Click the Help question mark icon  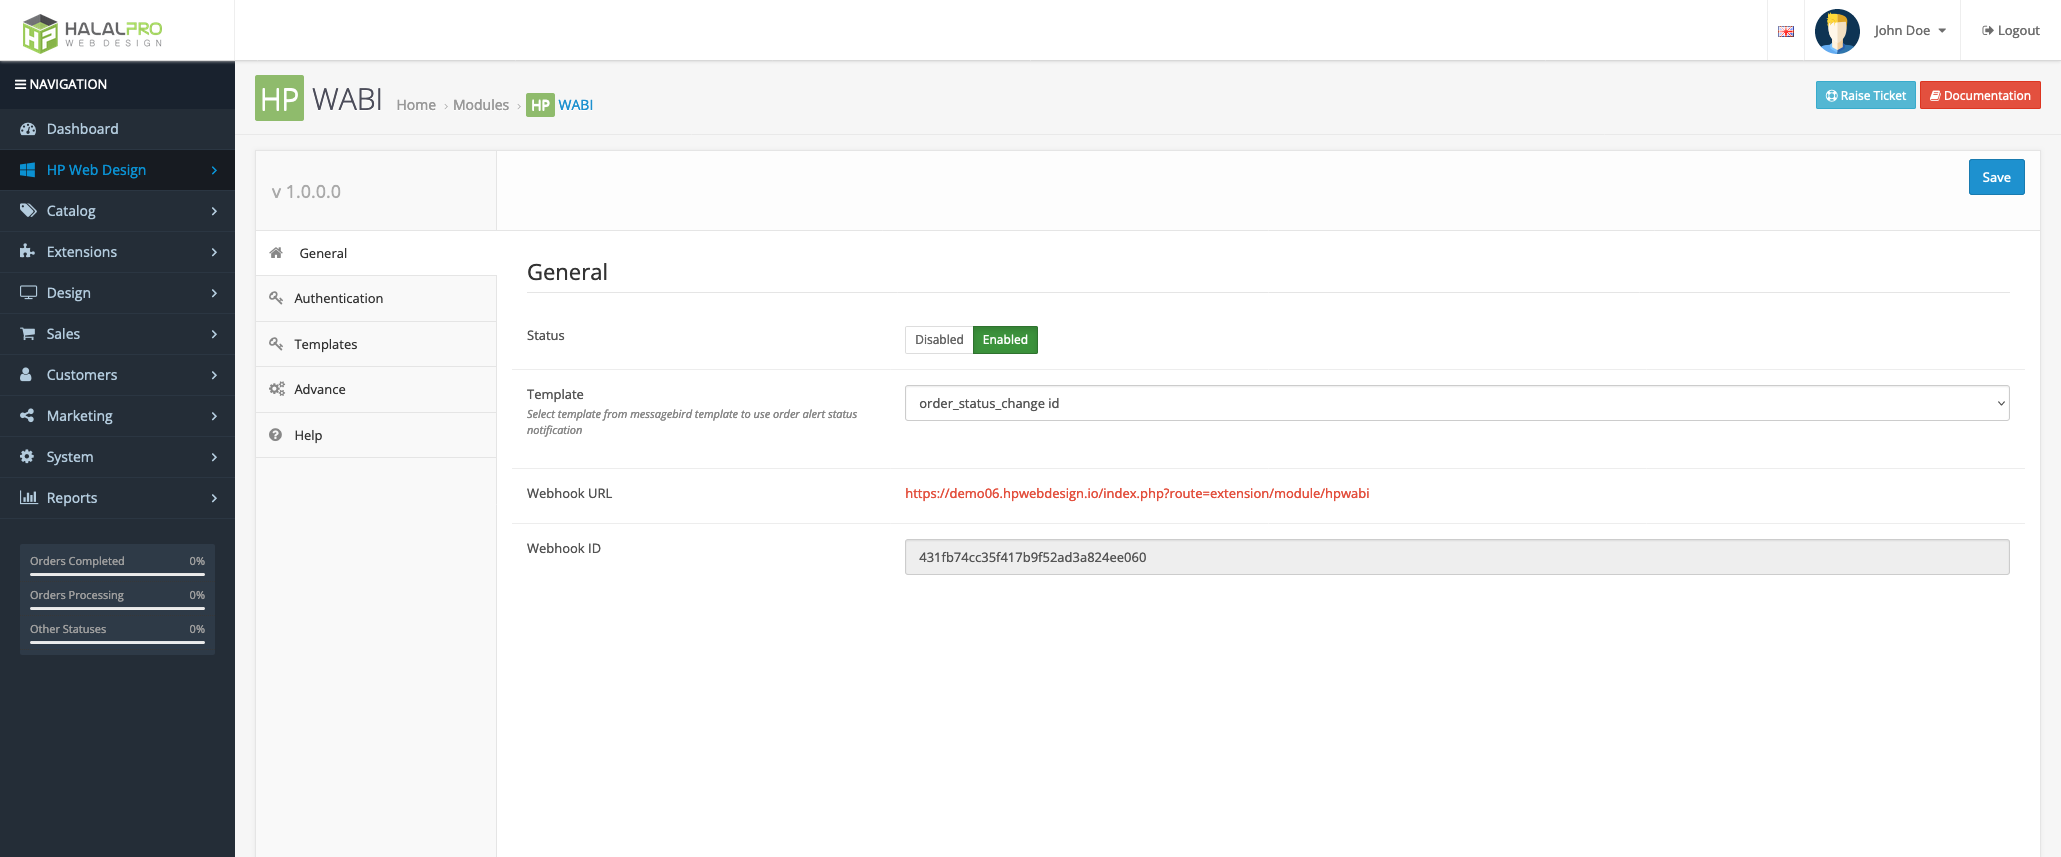click(276, 435)
